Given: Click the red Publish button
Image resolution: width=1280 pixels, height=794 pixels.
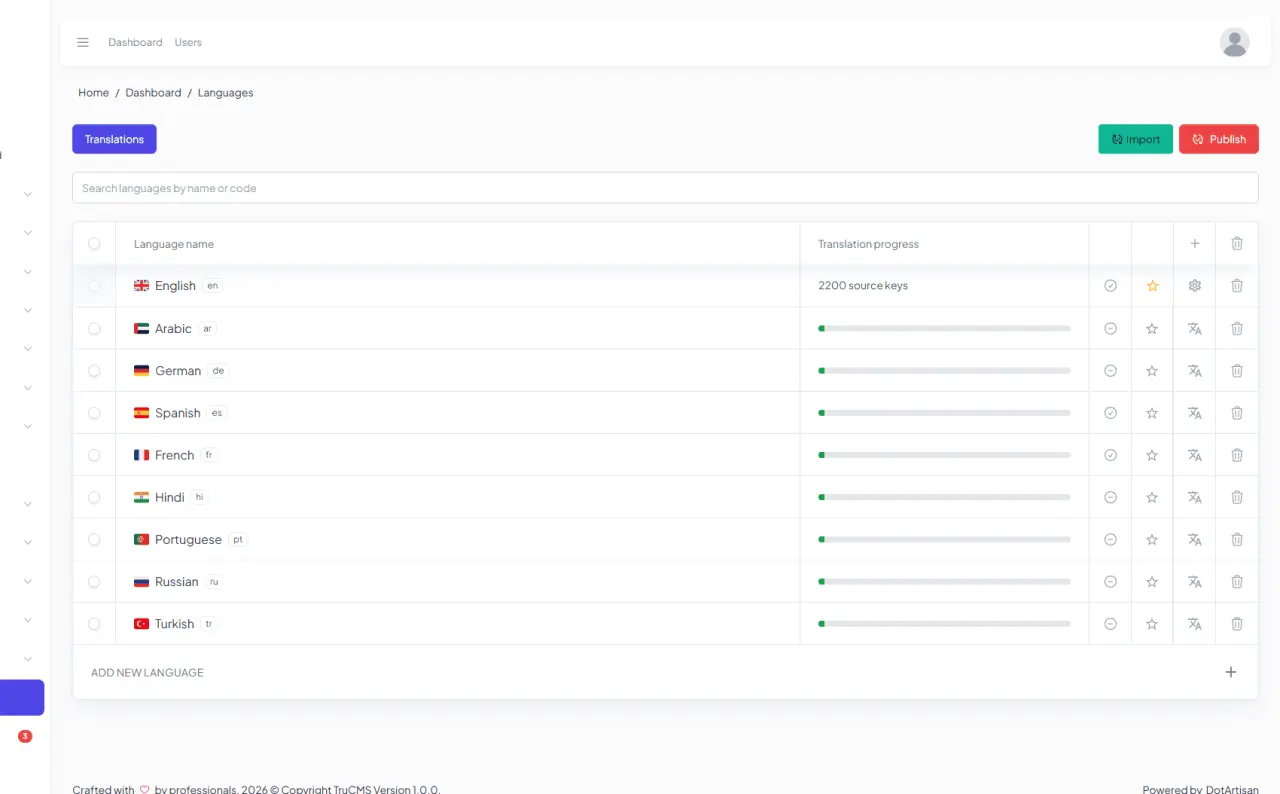Looking at the screenshot, I should coord(1218,139).
